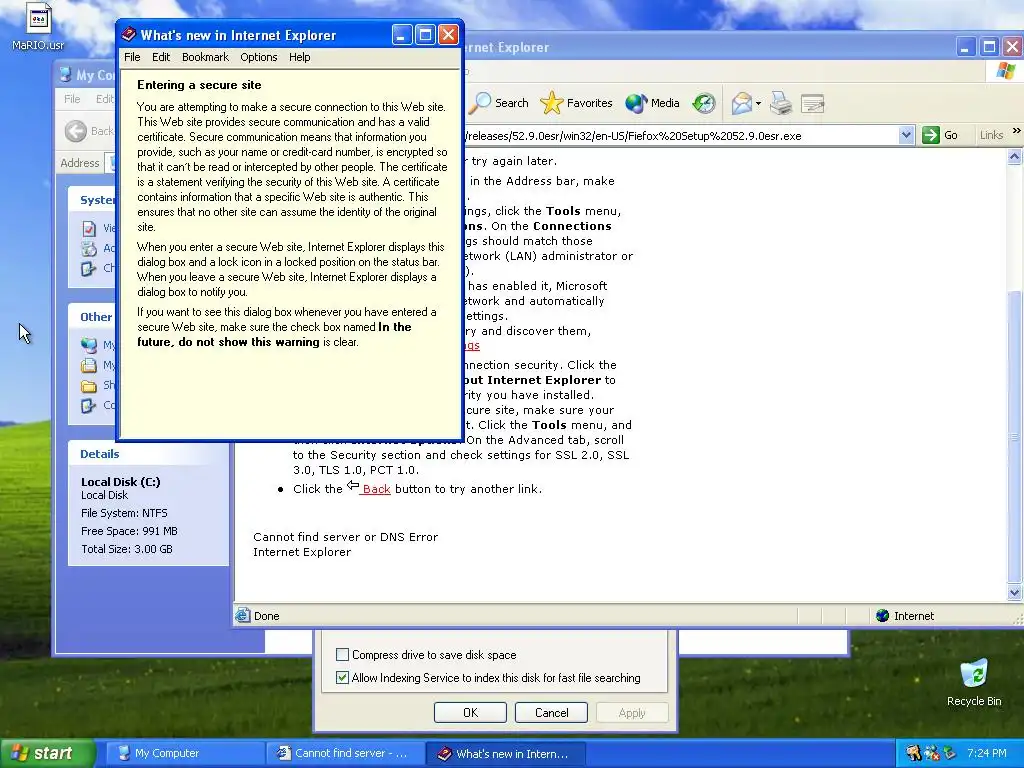Click the Windows flag logo in Internet Explorer

coord(1006,71)
